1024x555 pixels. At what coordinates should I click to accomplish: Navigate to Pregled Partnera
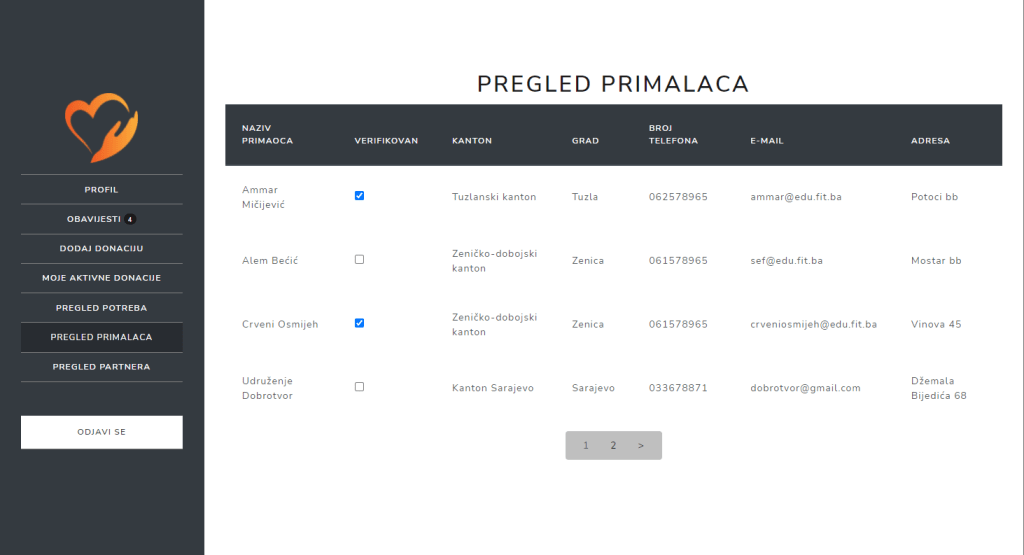tap(102, 367)
